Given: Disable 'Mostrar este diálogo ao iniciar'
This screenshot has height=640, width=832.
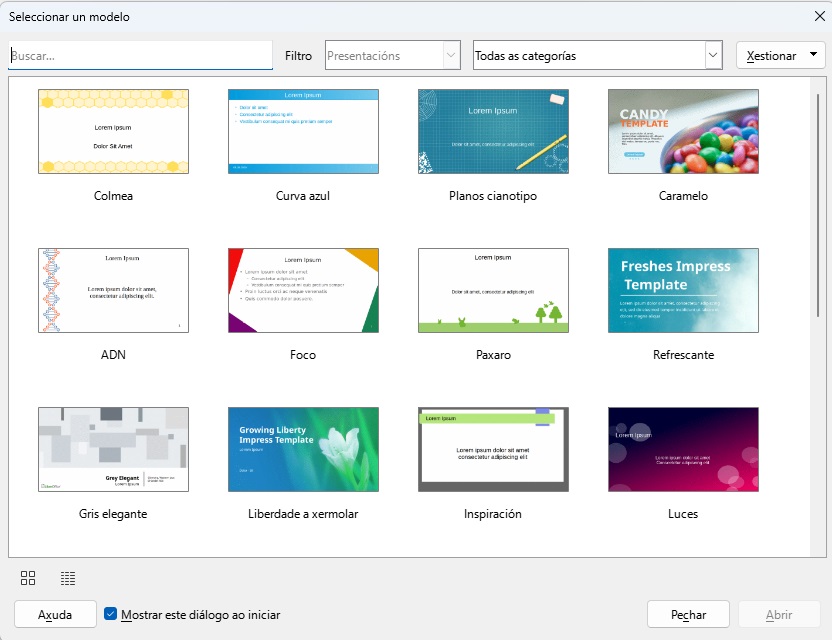Looking at the screenshot, I should click(110, 616).
